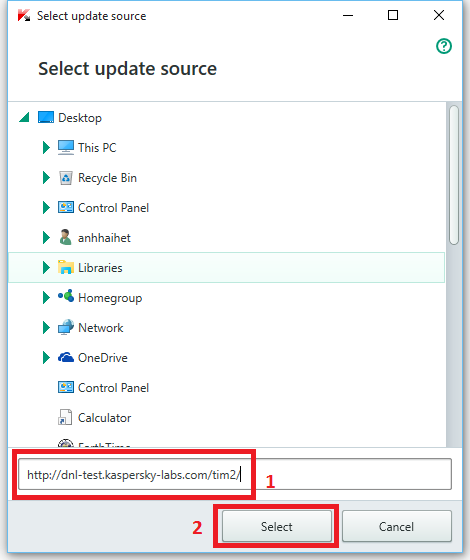Click the Calculator shortcut icon

(65, 418)
